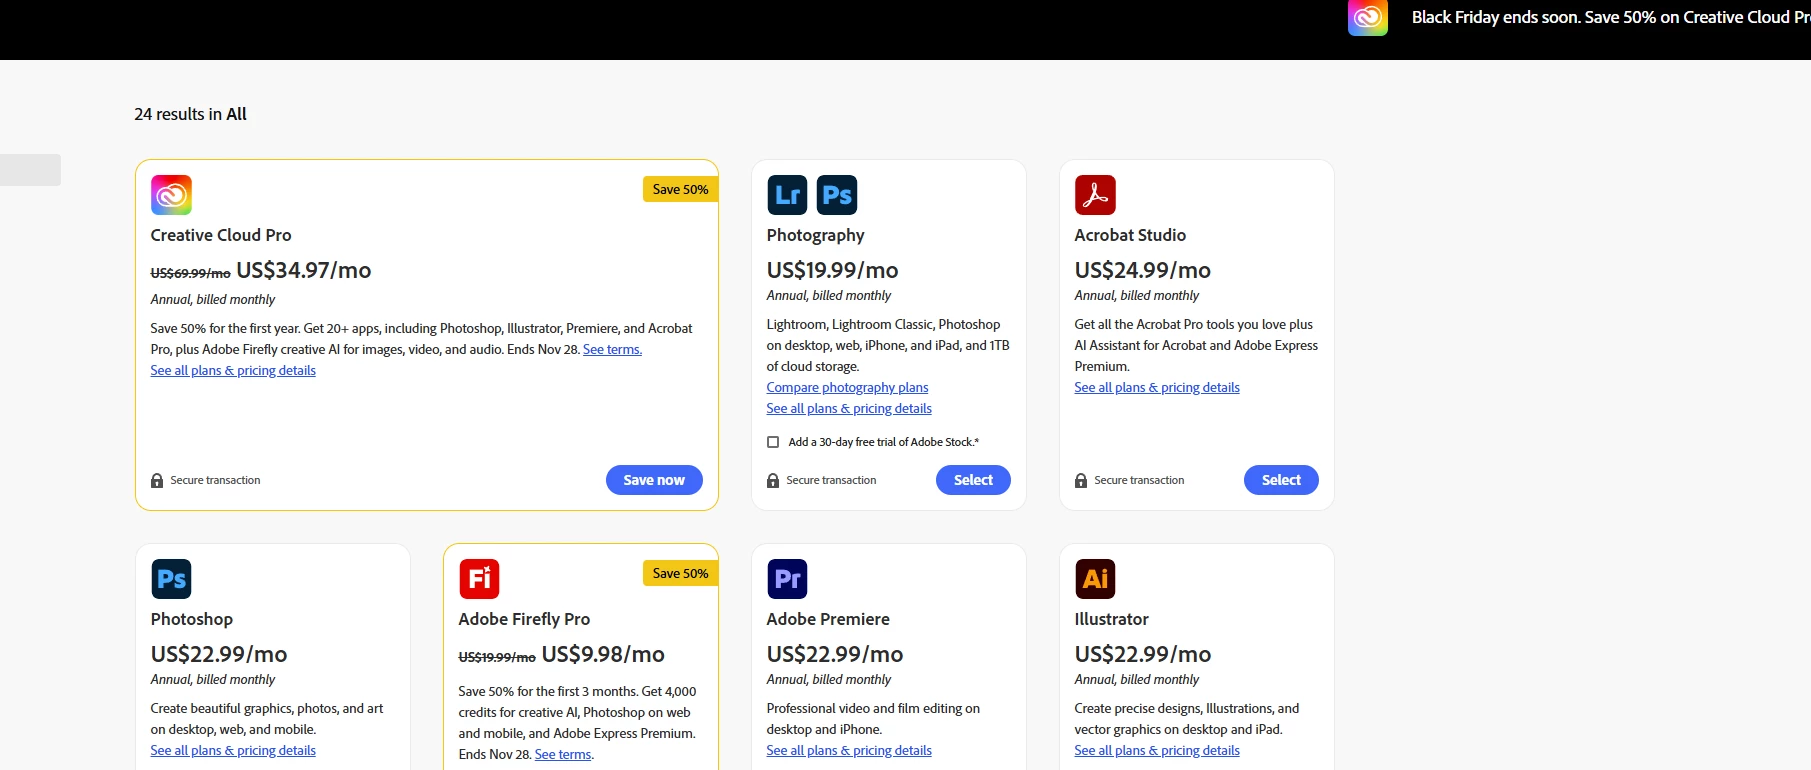The width and height of the screenshot is (1811, 770).
Task: Click the US$9.98/mo Firefly price
Action: pyautogui.click(x=603, y=654)
